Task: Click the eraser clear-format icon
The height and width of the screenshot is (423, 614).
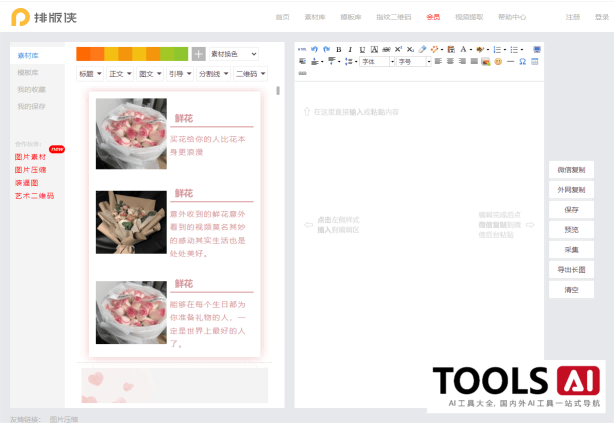Action: click(x=422, y=49)
